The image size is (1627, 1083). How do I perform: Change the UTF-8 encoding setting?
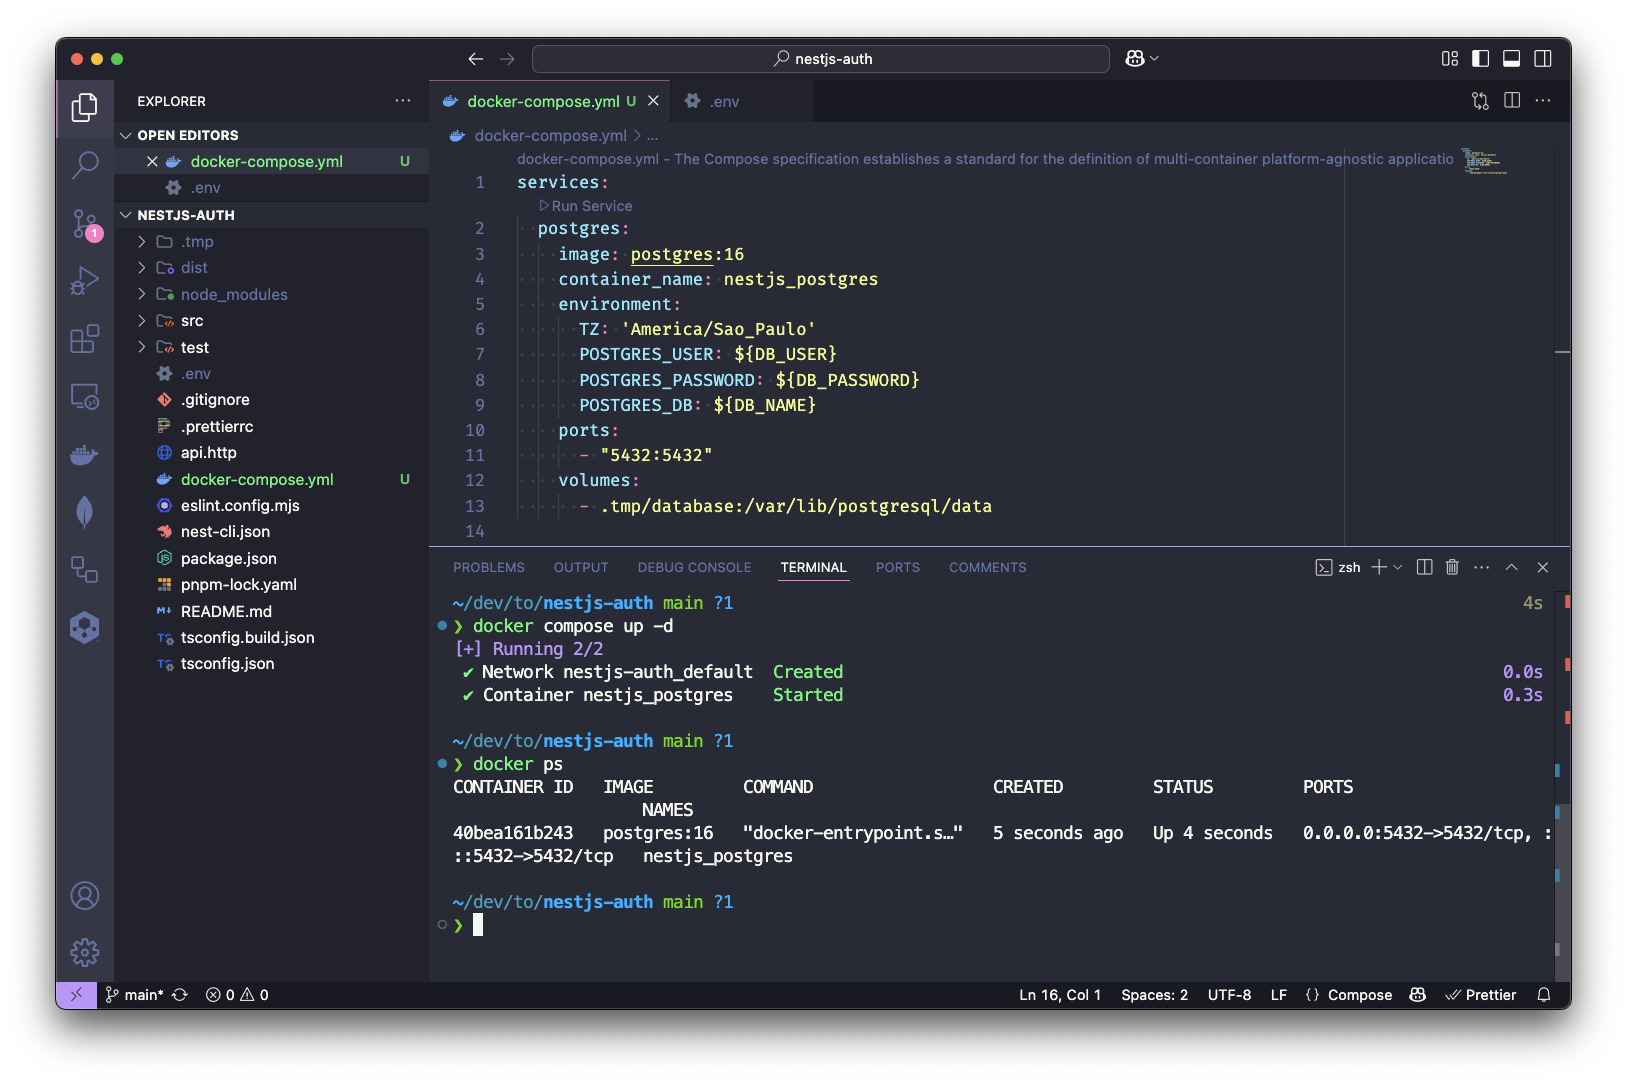click(1229, 995)
